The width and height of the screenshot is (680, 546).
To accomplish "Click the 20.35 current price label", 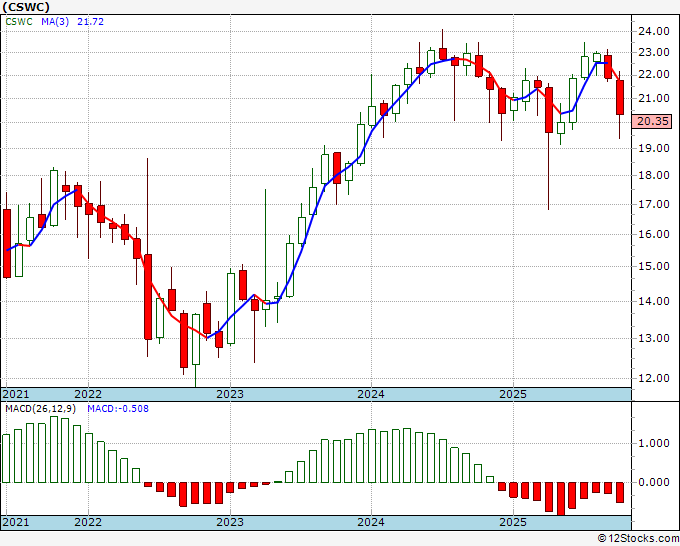I will (x=653, y=121).
